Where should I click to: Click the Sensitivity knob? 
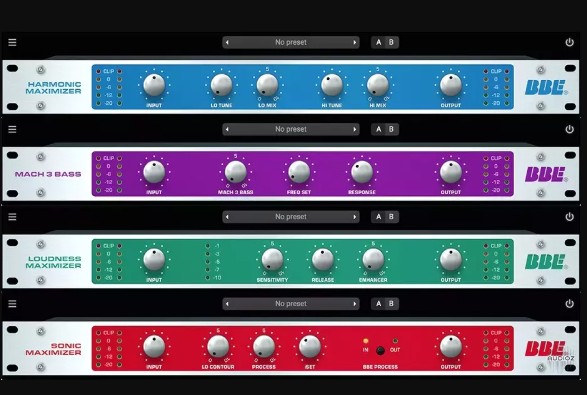pos(272,259)
